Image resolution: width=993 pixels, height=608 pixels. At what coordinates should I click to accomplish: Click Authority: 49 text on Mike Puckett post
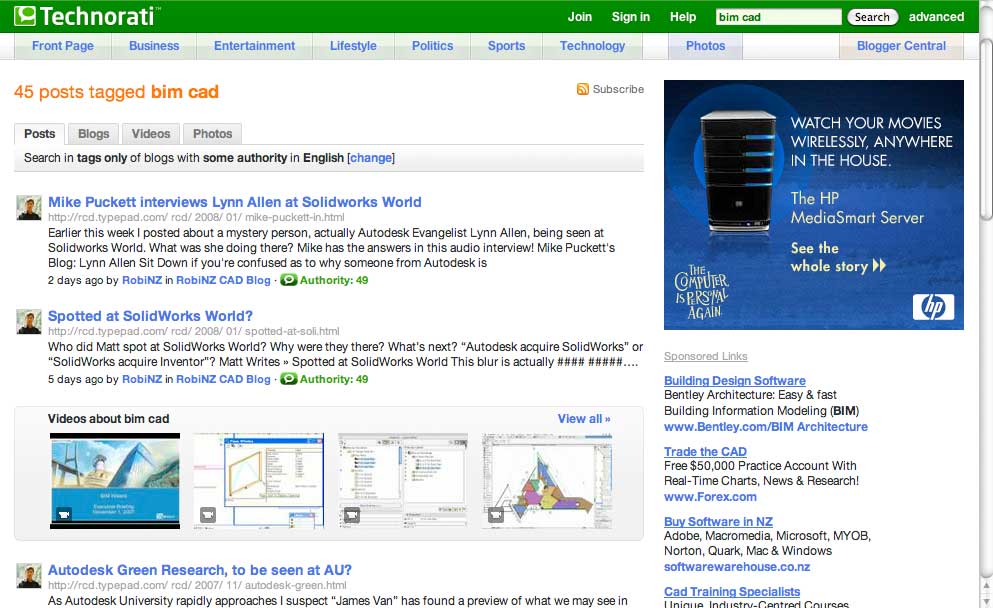[334, 280]
